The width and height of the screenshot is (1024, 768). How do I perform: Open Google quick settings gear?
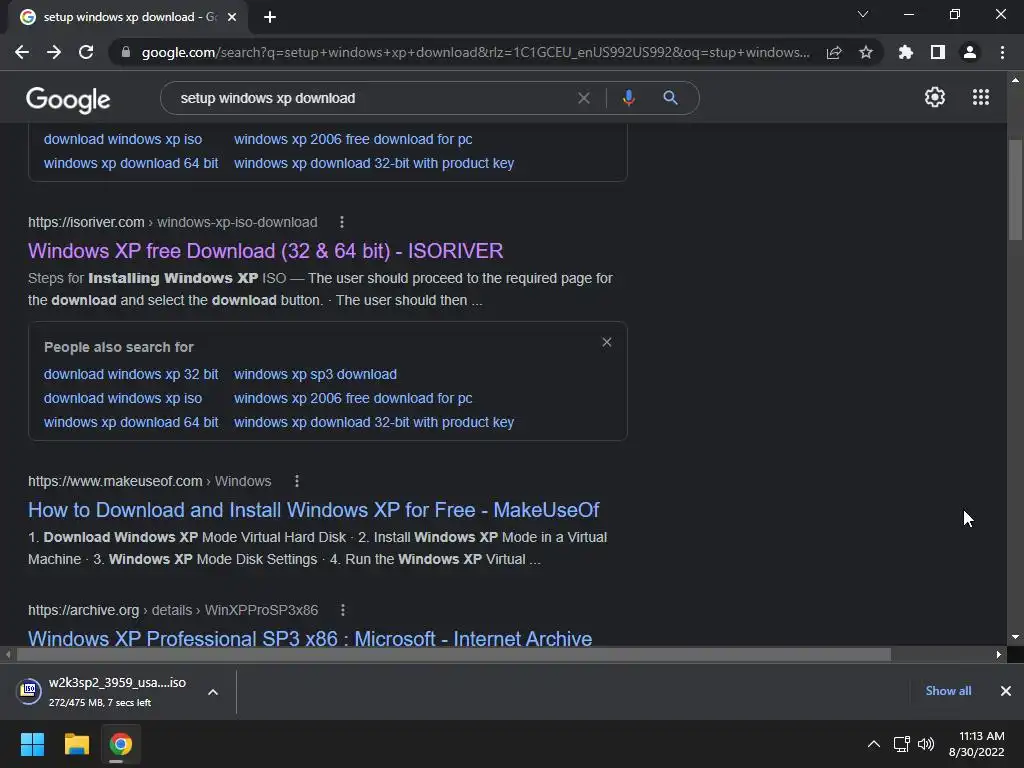coord(935,97)
